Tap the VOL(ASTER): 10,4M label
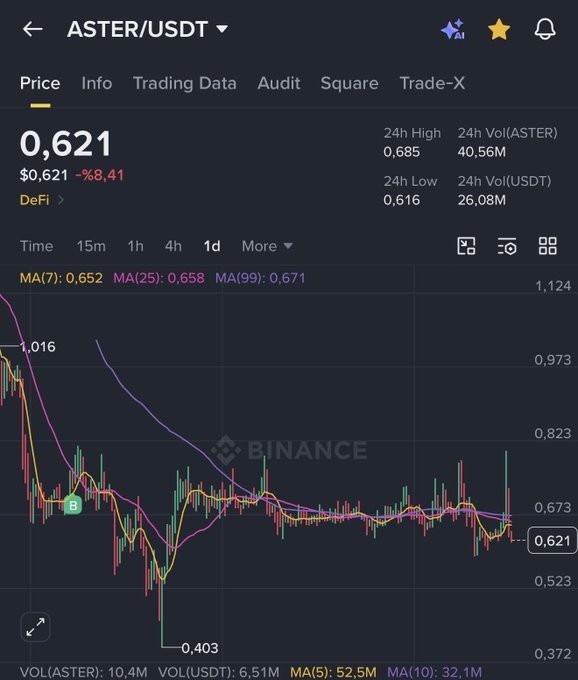 [x=84, y=672]
